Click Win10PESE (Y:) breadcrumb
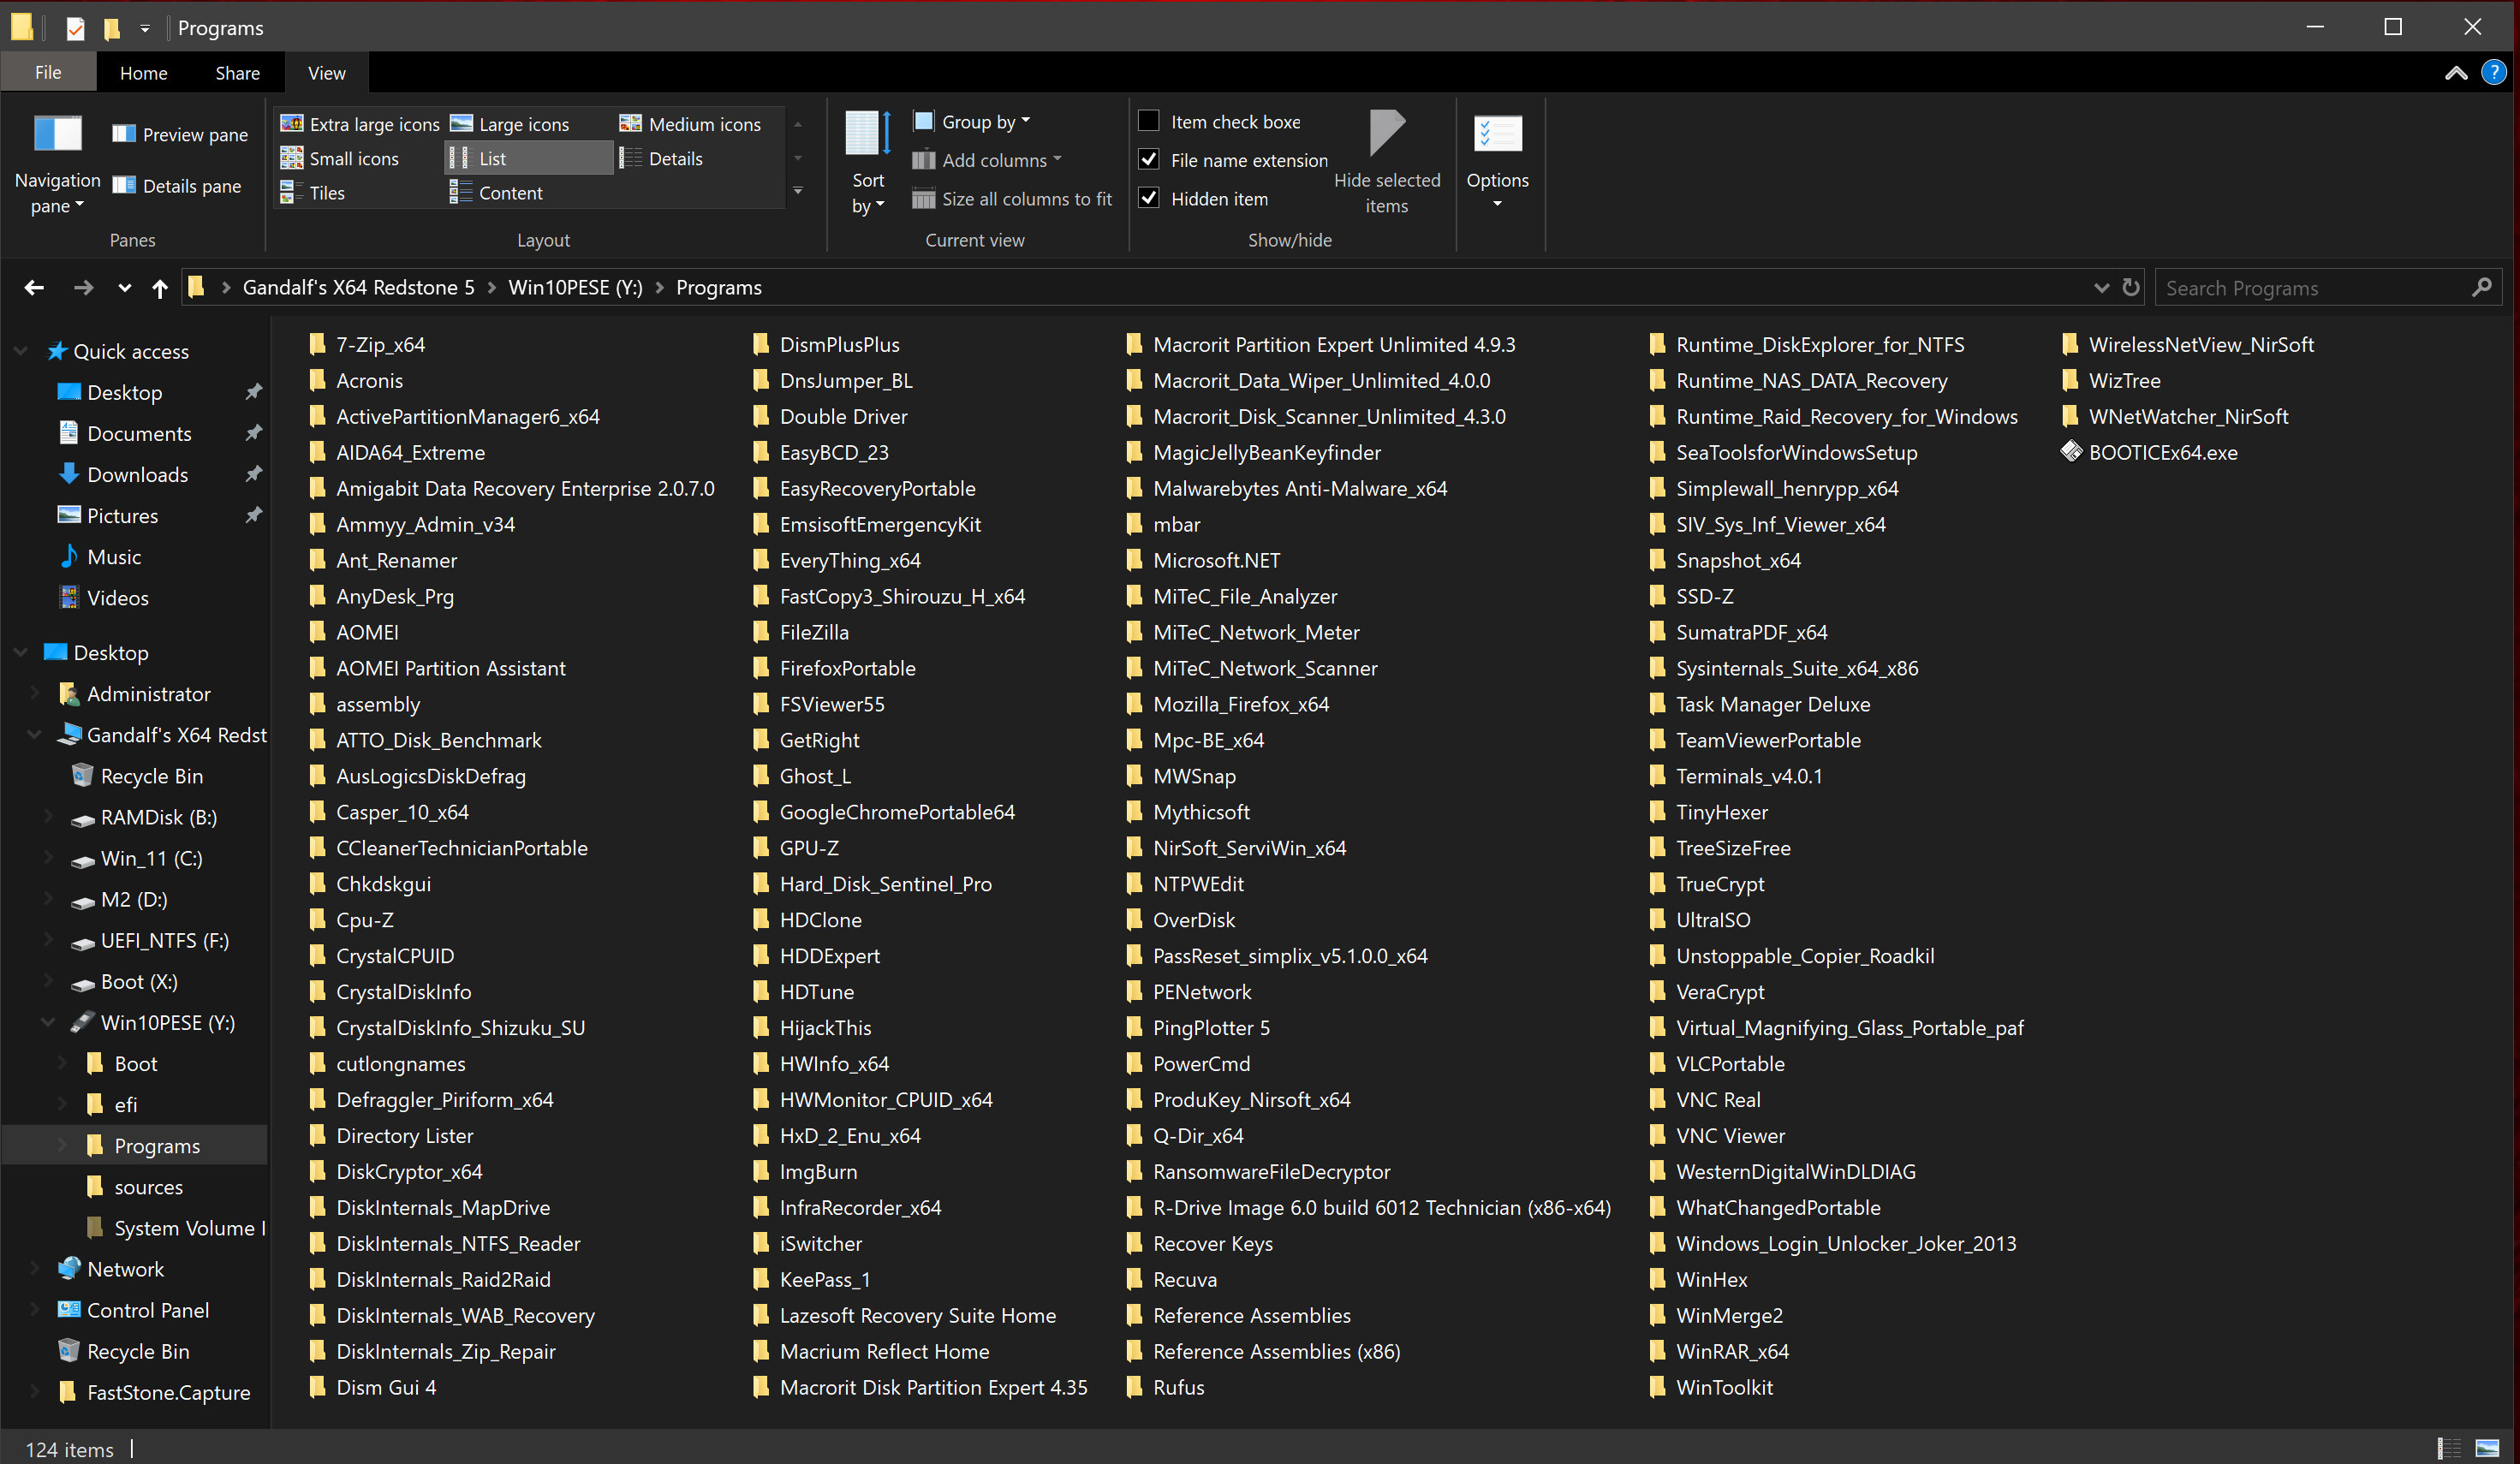Image resolution: width=2520 pixels, height=1464 pixels. click(x=575, y=288)
